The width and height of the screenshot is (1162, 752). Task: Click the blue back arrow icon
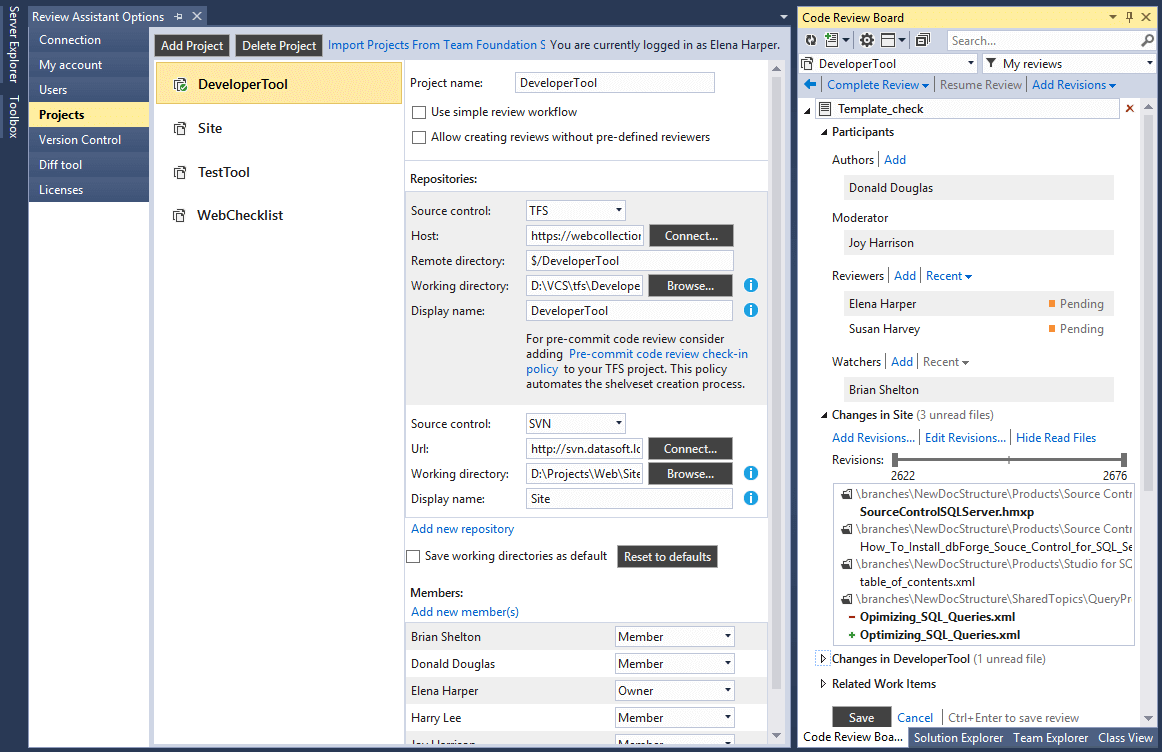pos(811,85)
